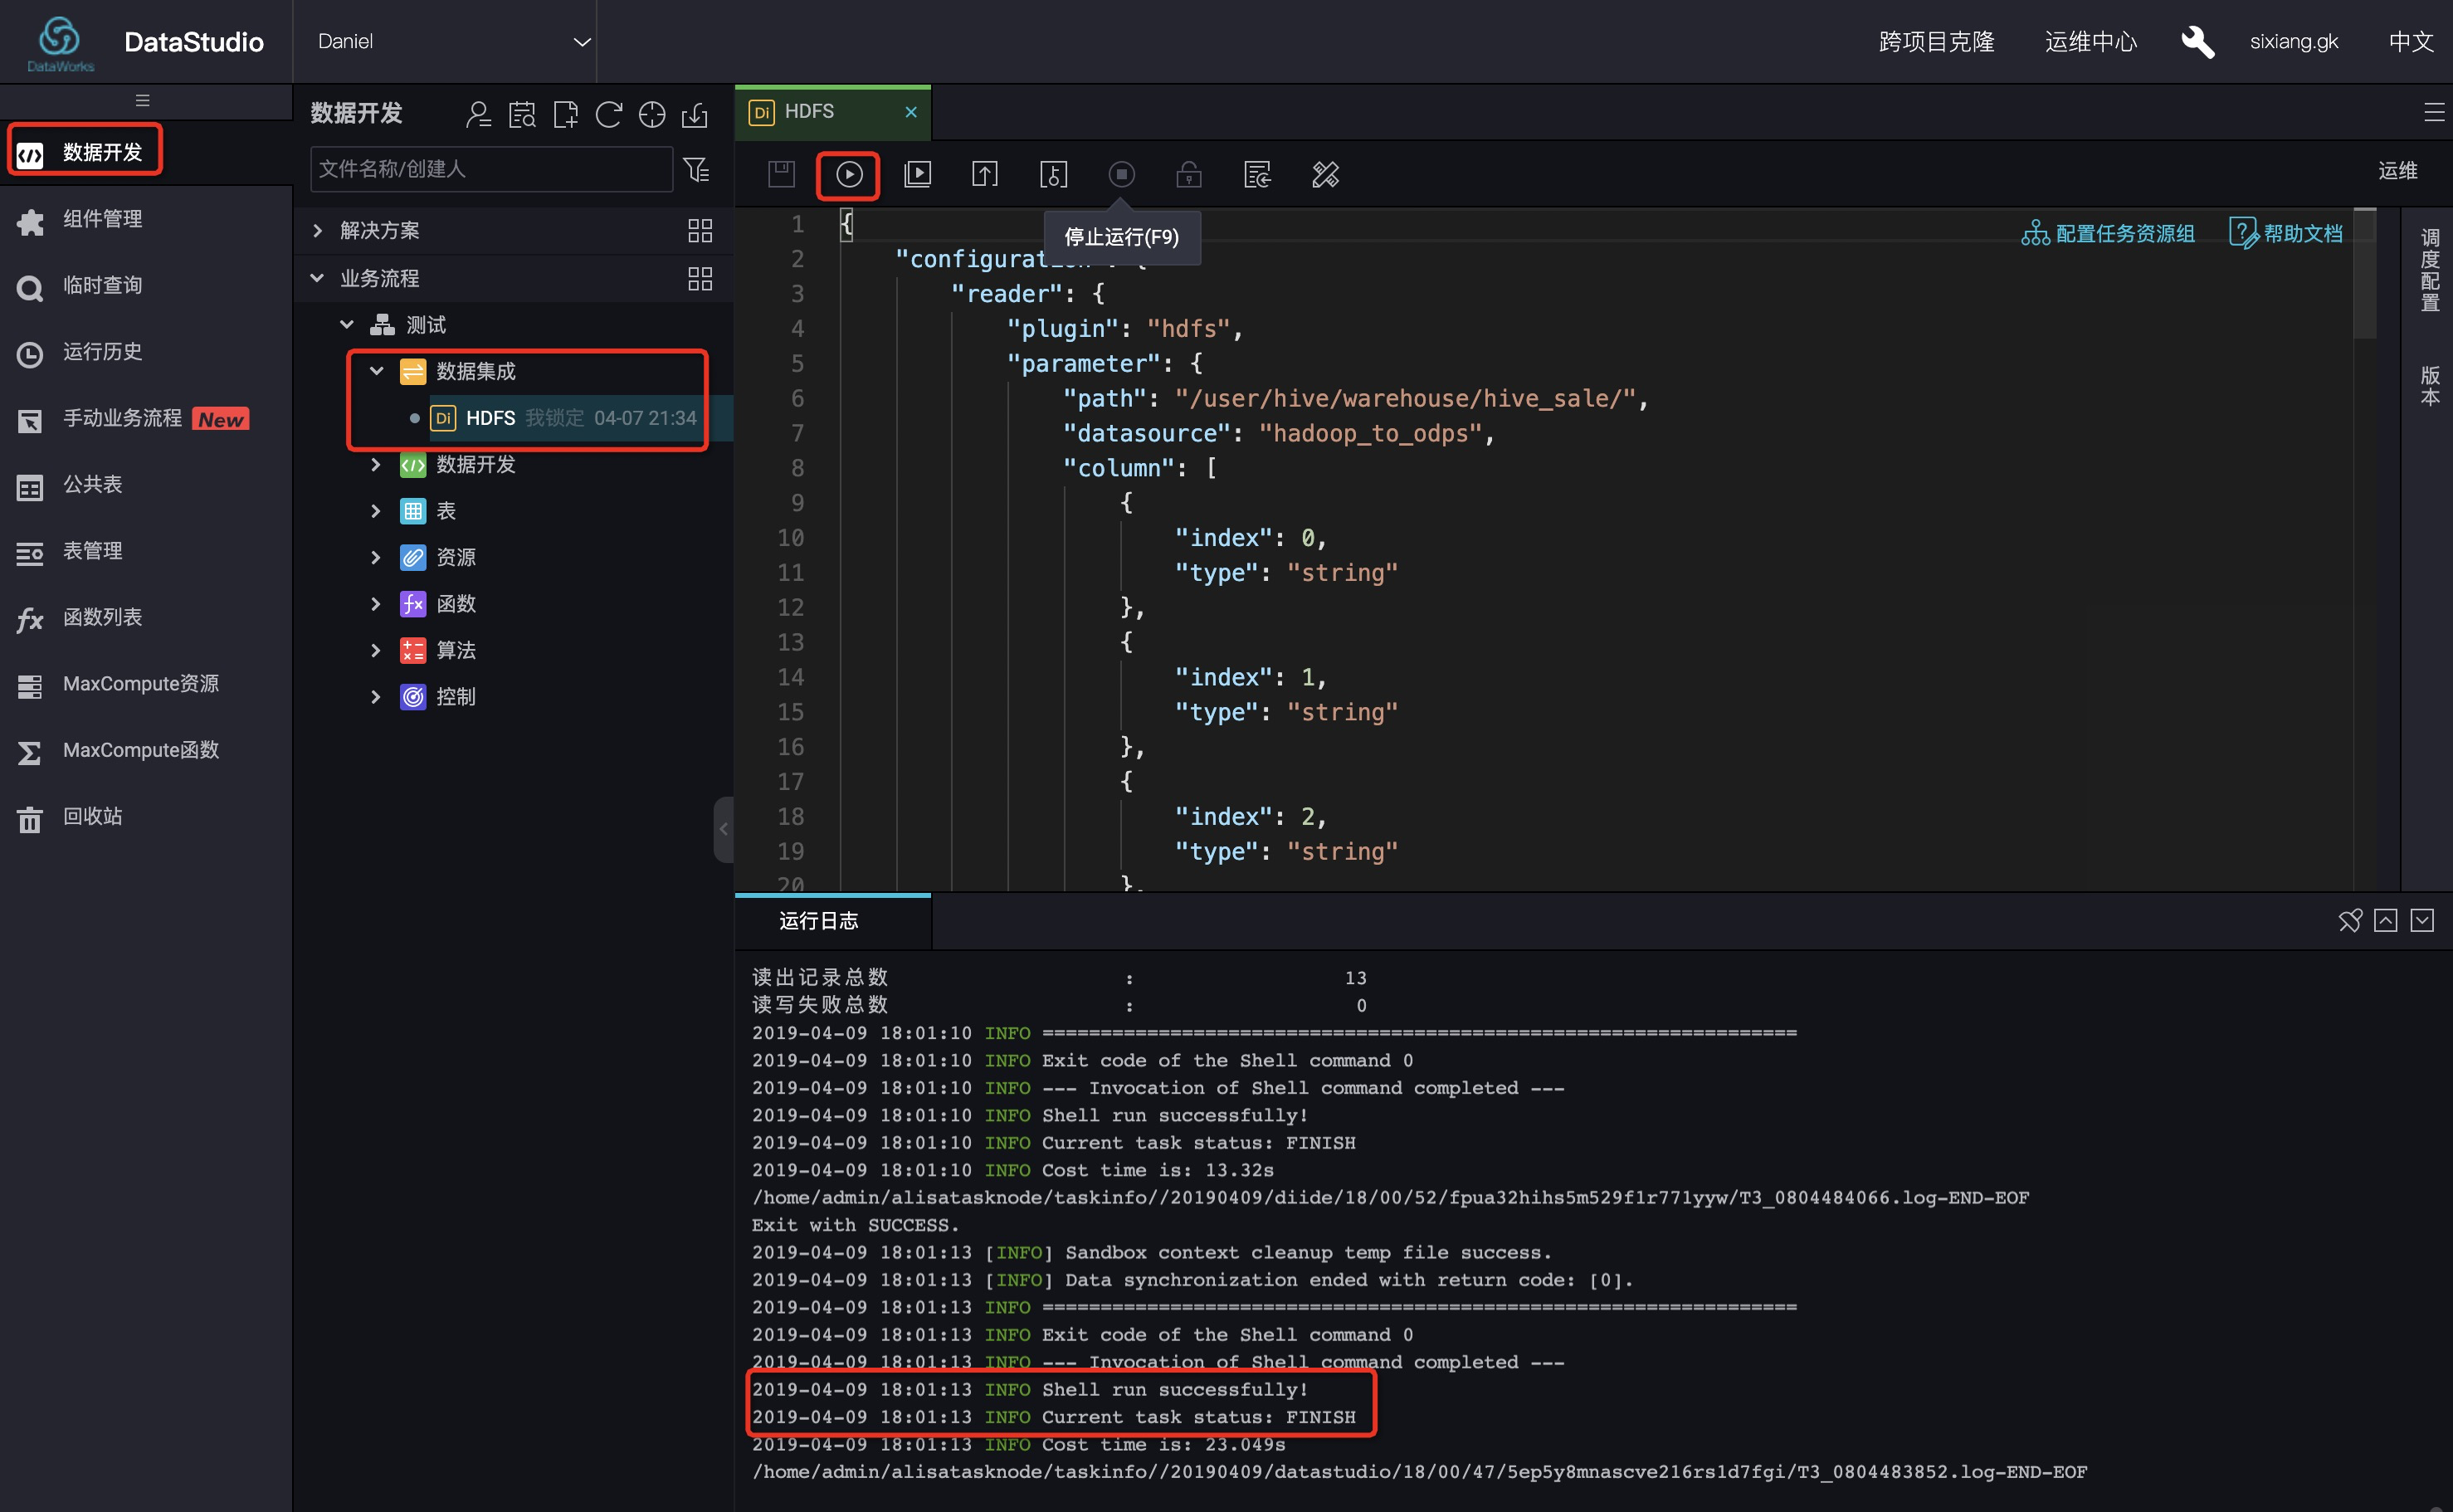This screenshot has height=1512, width=2453.
Task: Open 运行历史 in left sidebar
Action: tap(102, 352)
